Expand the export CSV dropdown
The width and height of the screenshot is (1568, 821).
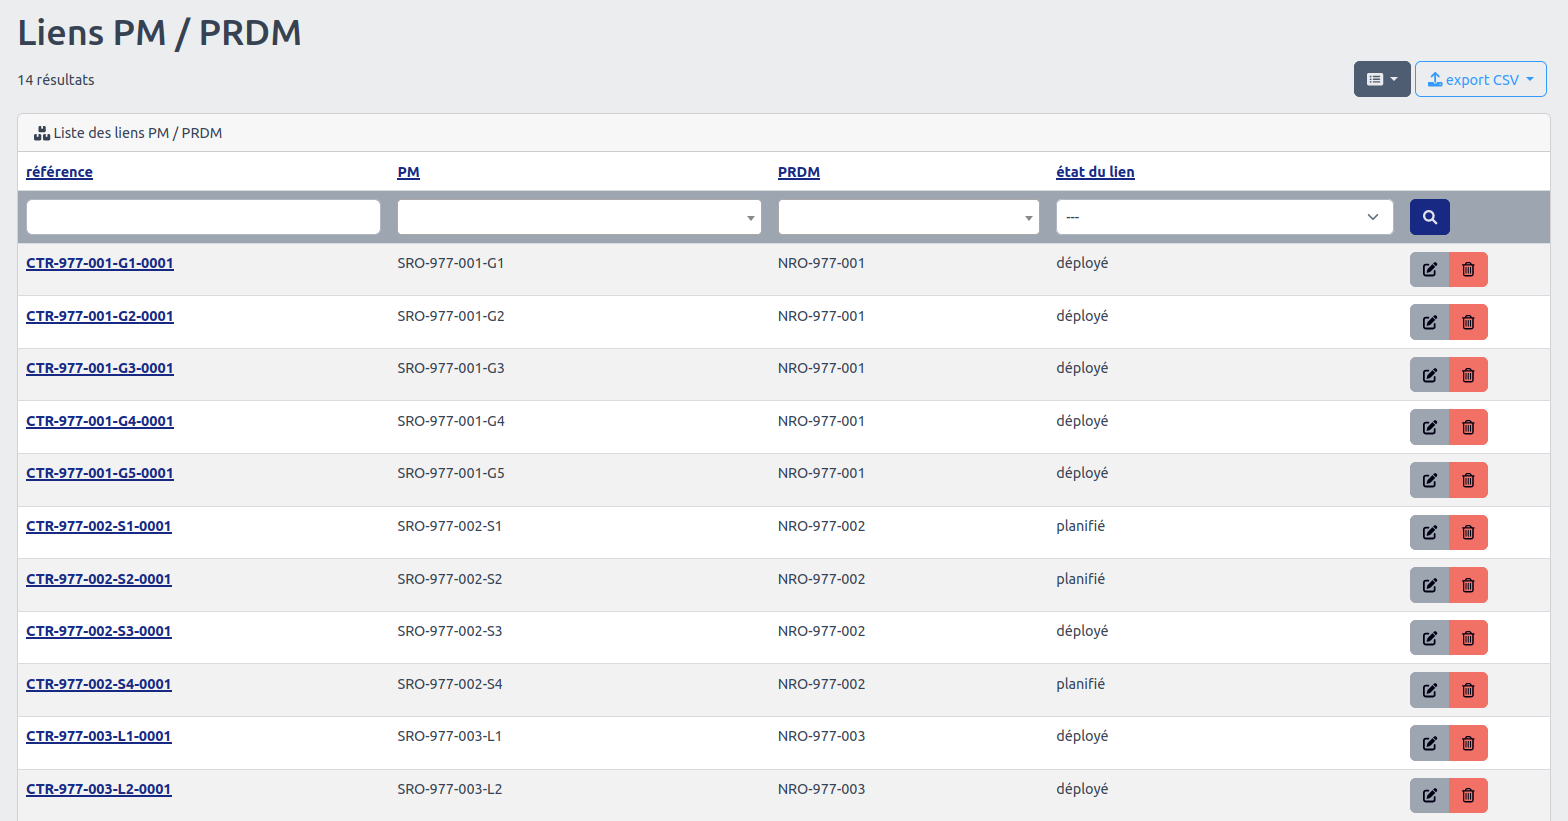point(1480,79)
